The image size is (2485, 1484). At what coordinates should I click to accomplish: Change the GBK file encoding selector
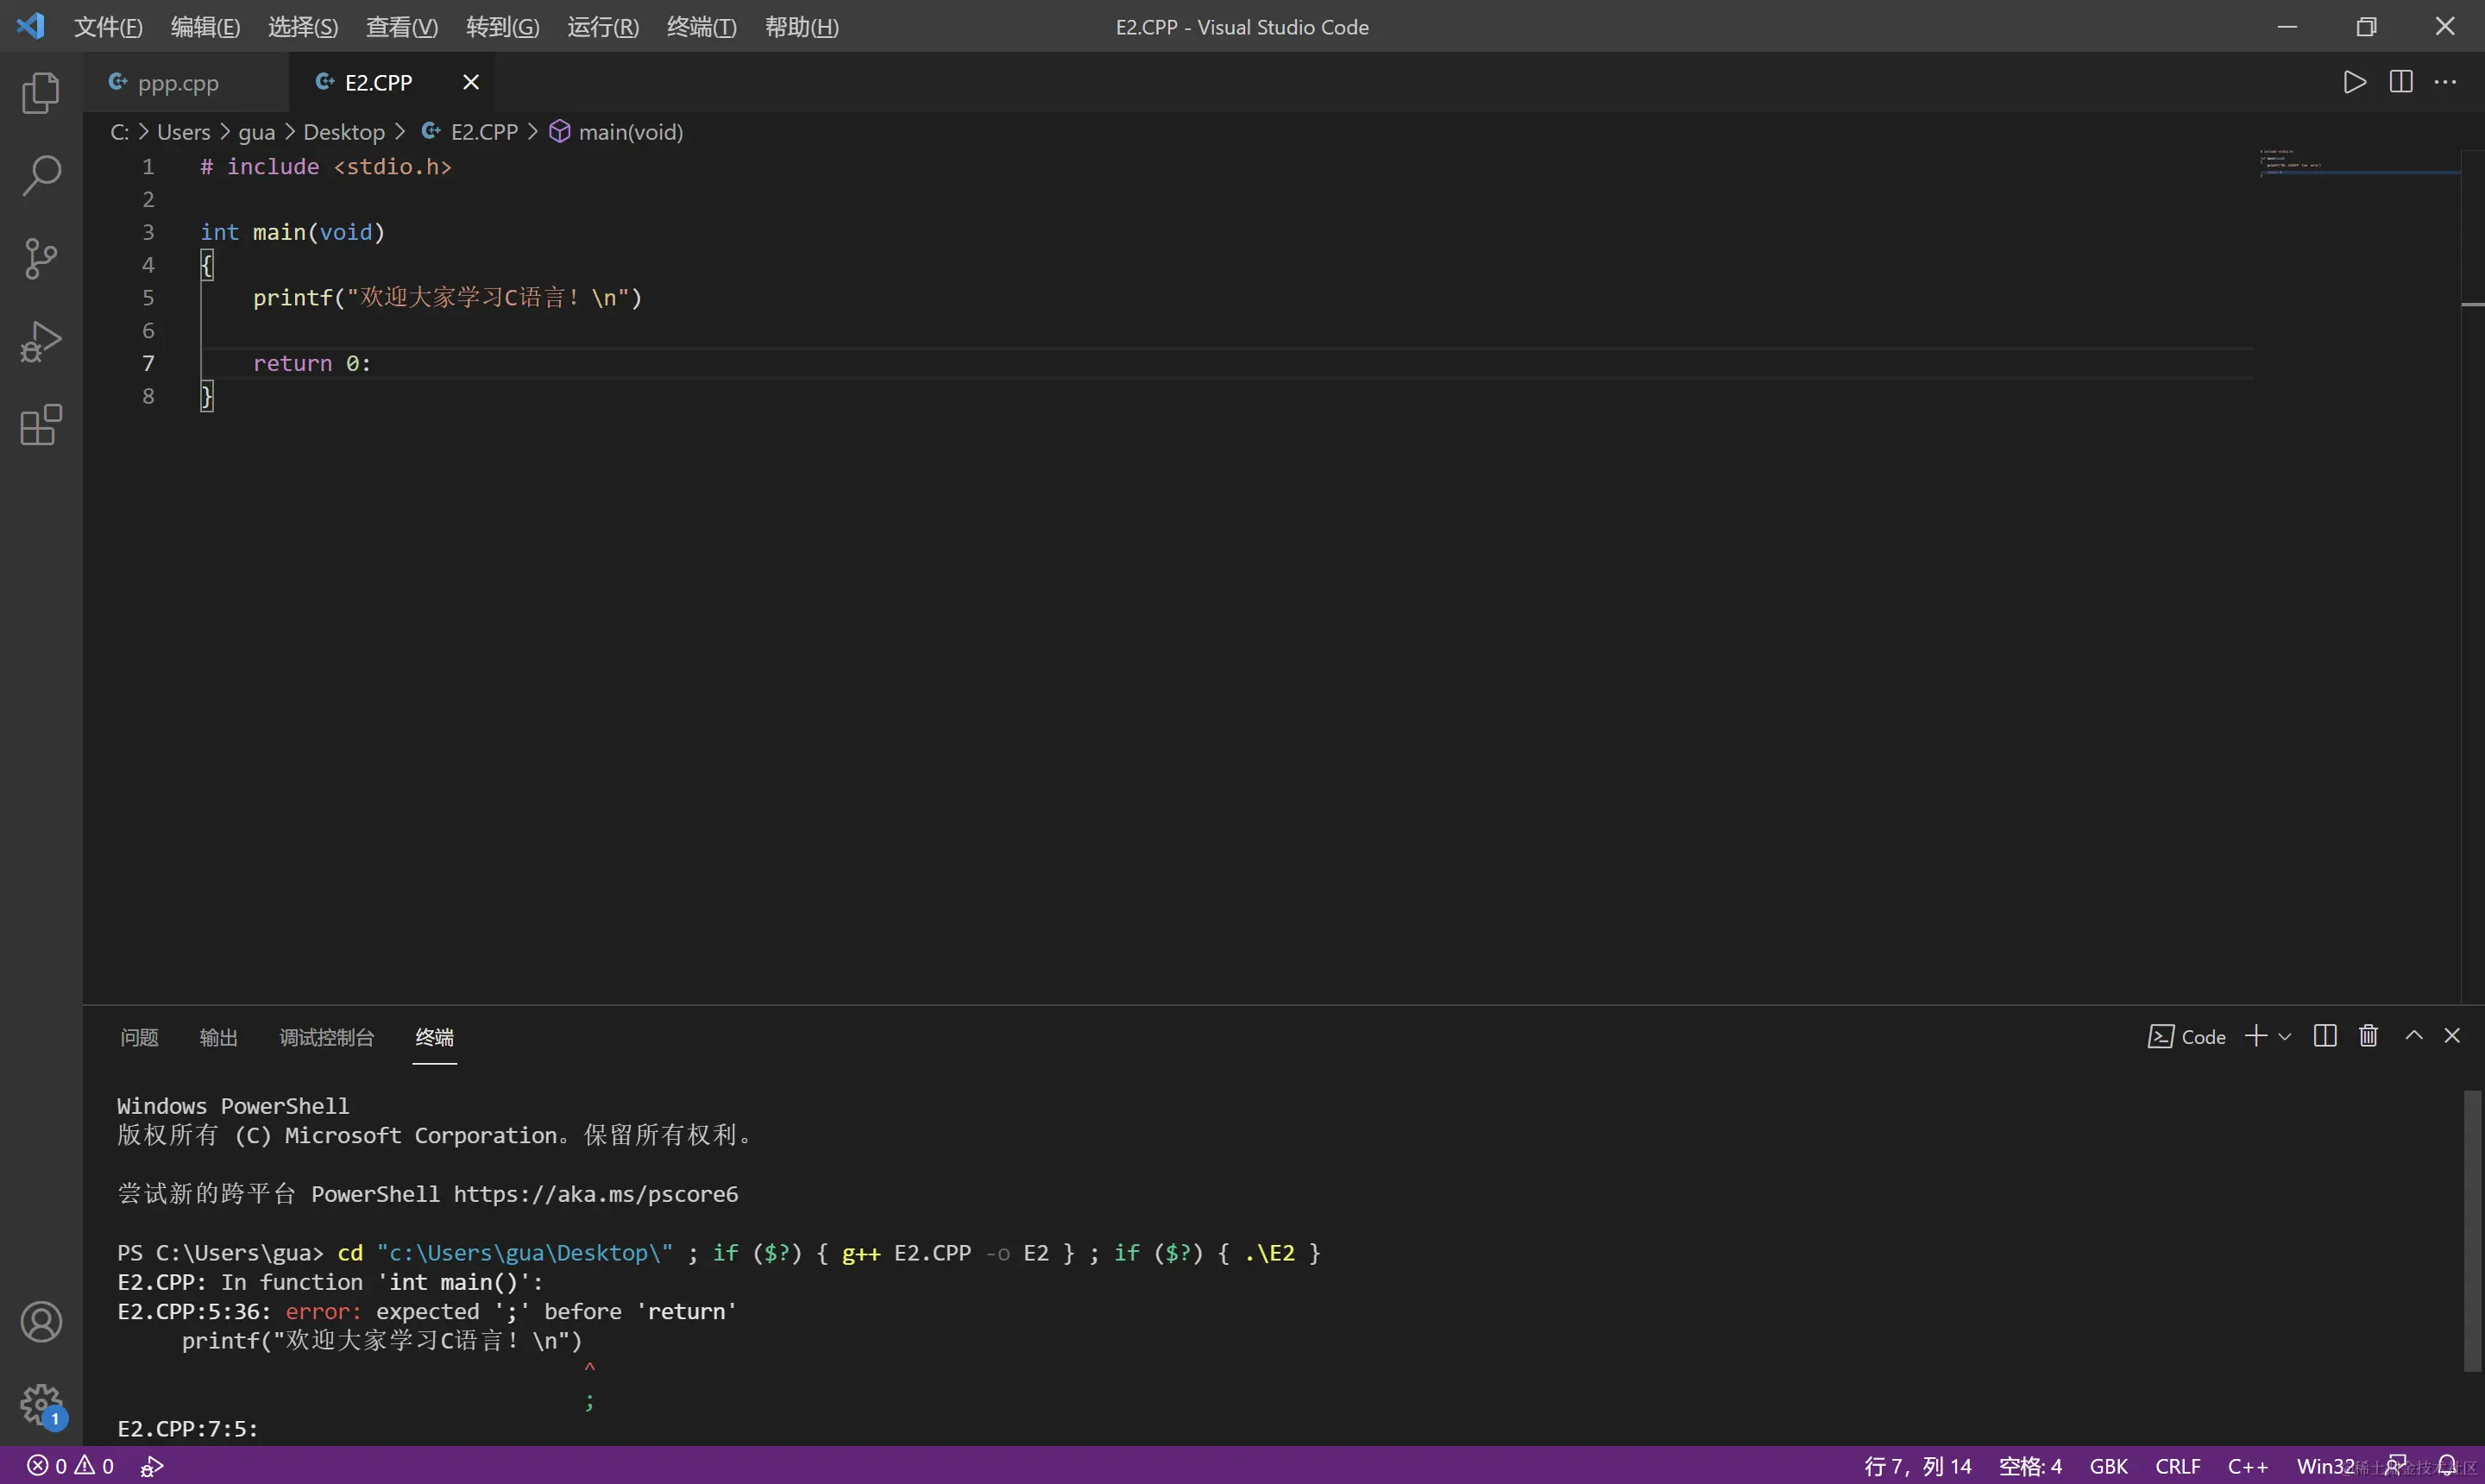[x=2108, y=1466]
